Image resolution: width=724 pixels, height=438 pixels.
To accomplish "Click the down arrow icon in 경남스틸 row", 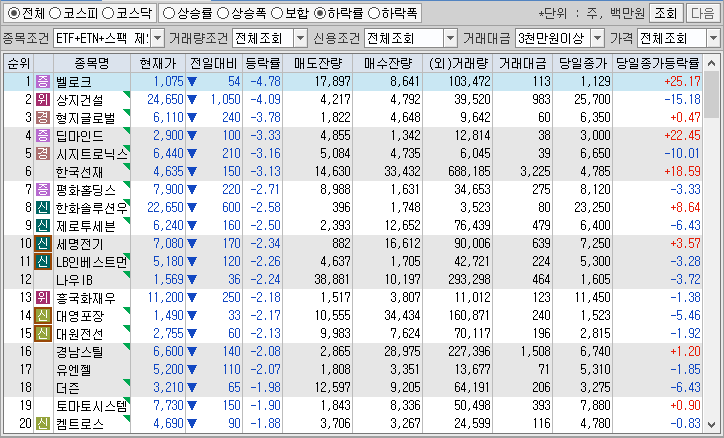I will (192, 352).
